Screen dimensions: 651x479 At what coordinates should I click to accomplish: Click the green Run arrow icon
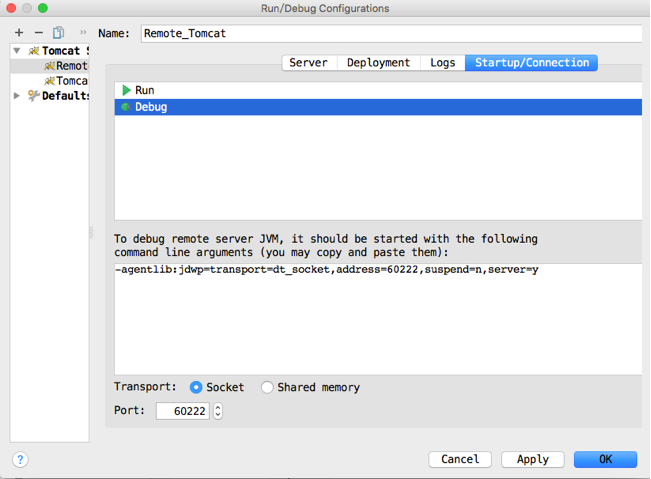click(x=126, y=90)
